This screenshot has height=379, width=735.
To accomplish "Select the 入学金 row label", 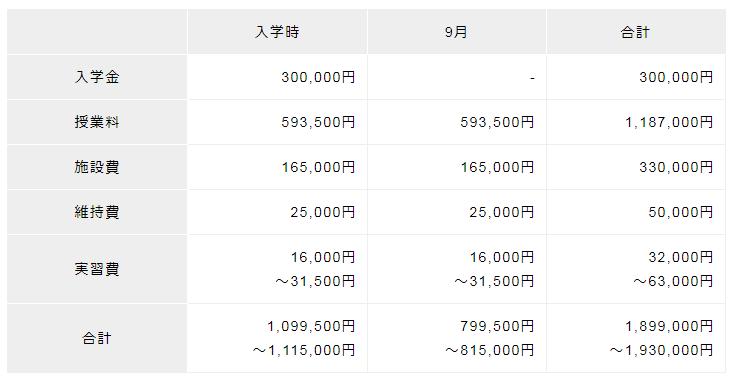I will pyautogui.click(x=97, y=77).
